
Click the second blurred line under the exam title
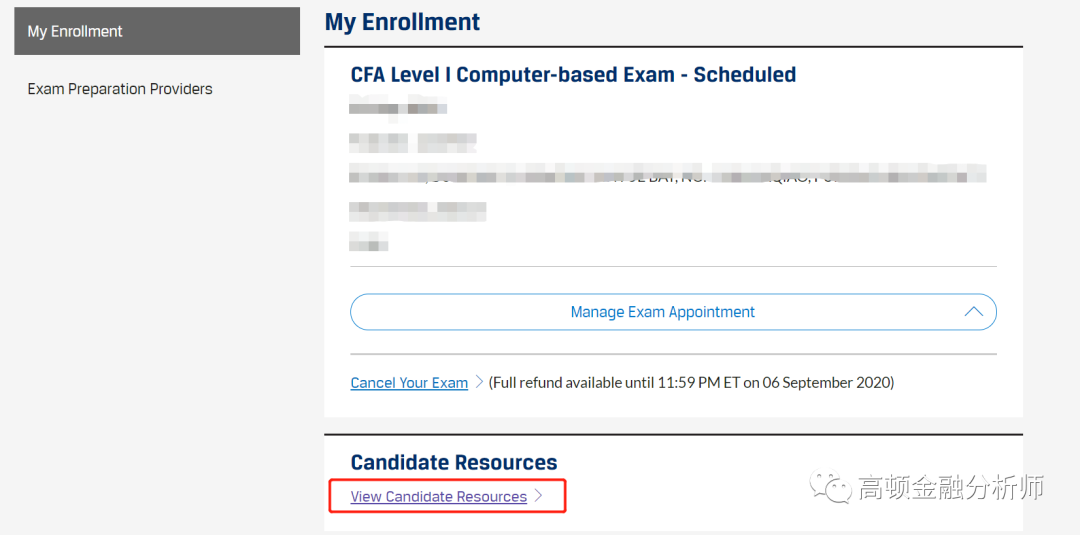click(413, 142)
